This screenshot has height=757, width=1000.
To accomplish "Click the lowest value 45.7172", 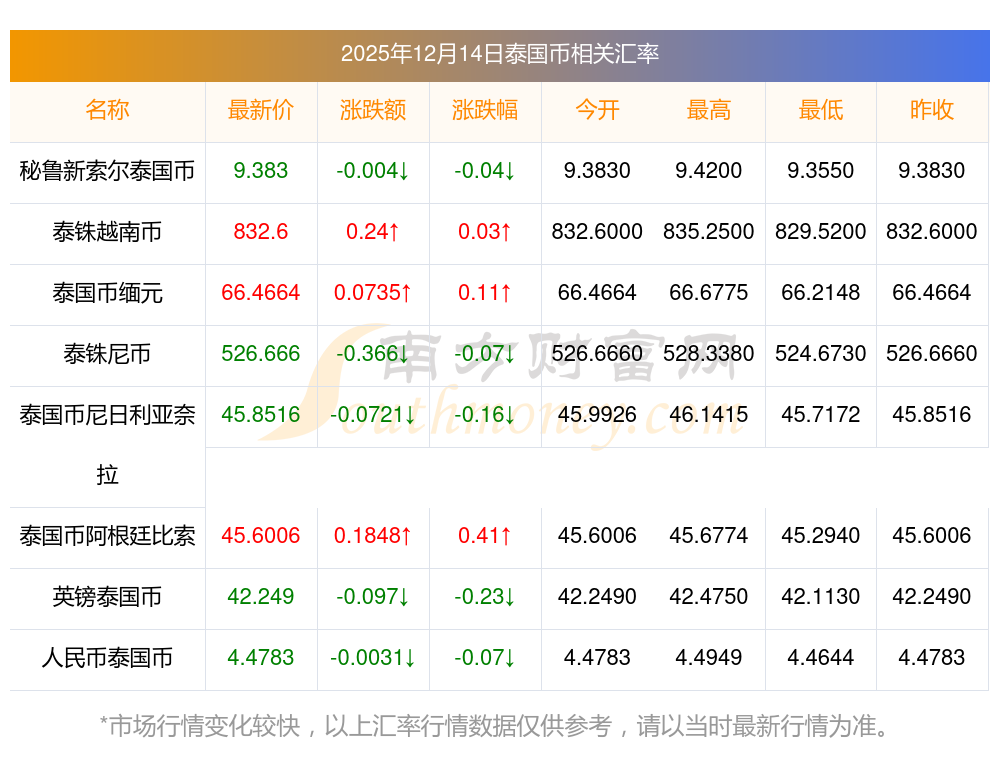I will (821, 414).
